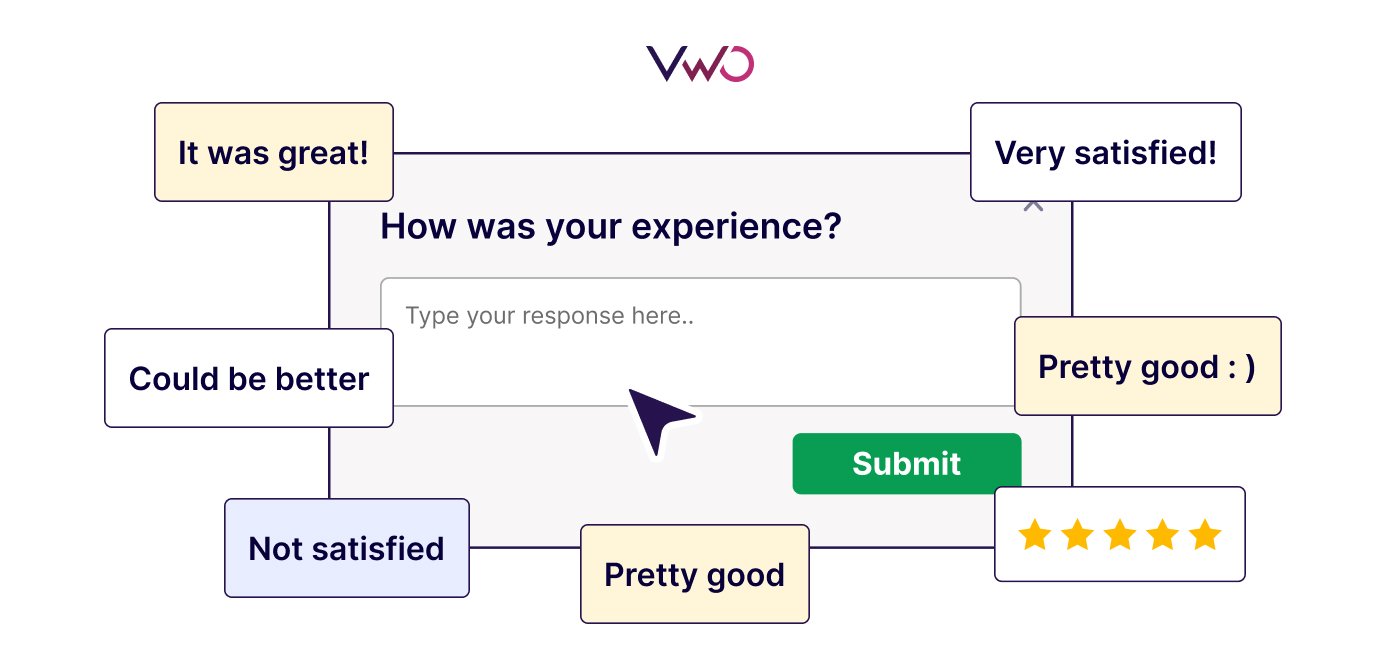Screen dimensions: 1400x666
Task: Select the second star rating
Action: tap(1078, 535)
